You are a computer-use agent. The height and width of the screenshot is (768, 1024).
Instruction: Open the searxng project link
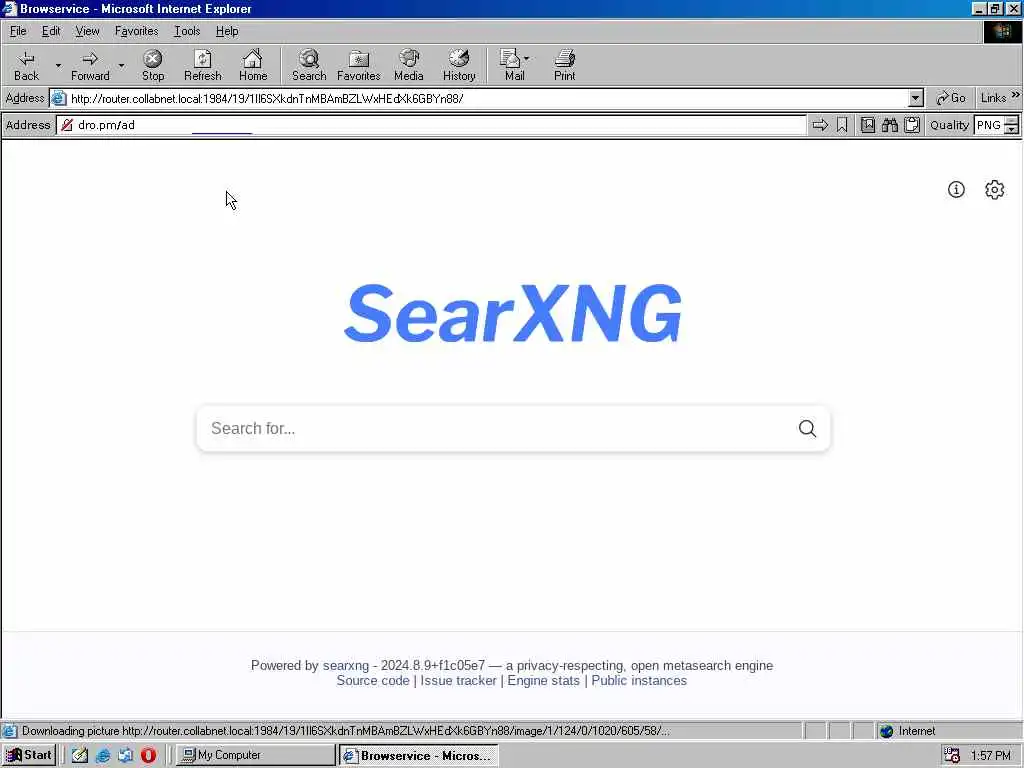tap(345, 665)
